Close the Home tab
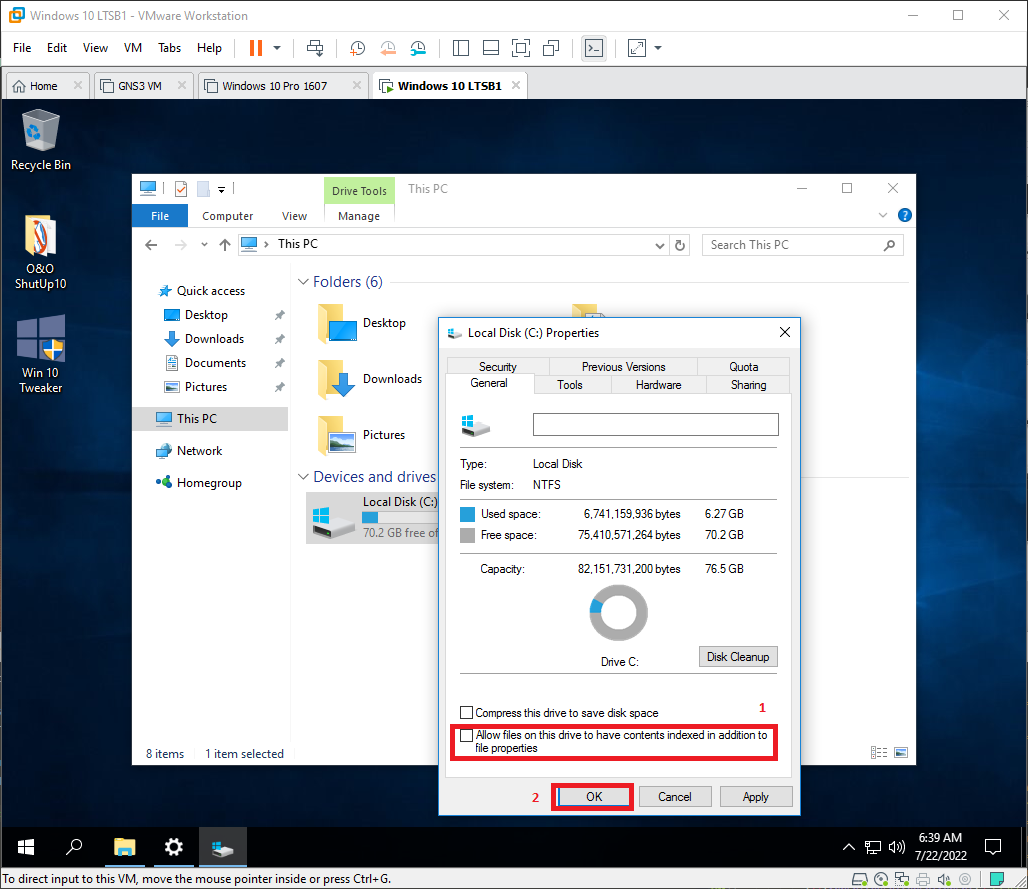1028x889 pixels. click(77, 85)
